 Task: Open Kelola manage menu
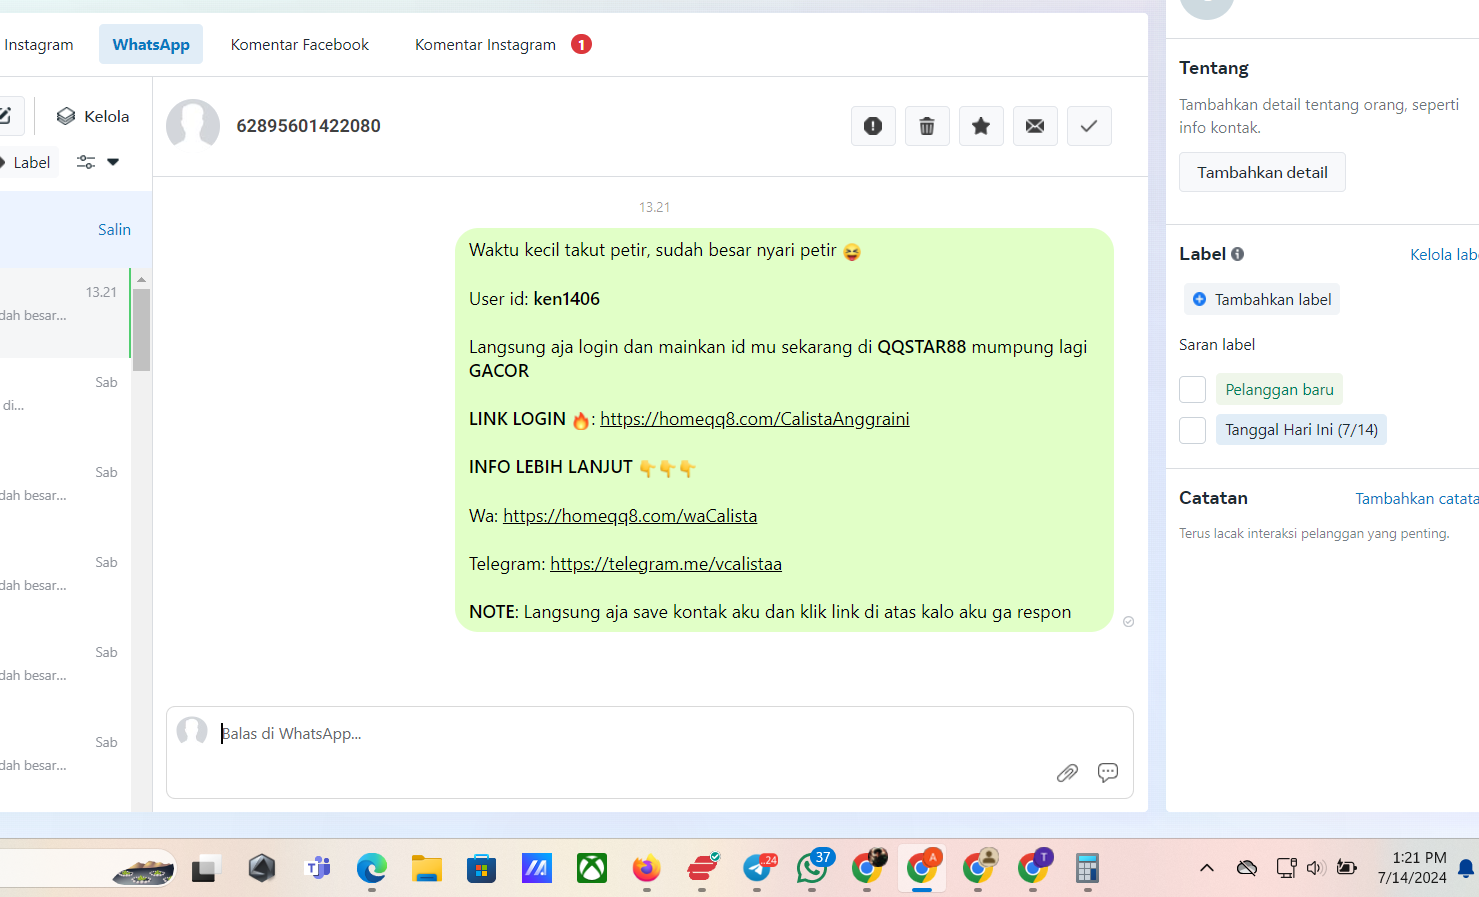coord(93,116)
